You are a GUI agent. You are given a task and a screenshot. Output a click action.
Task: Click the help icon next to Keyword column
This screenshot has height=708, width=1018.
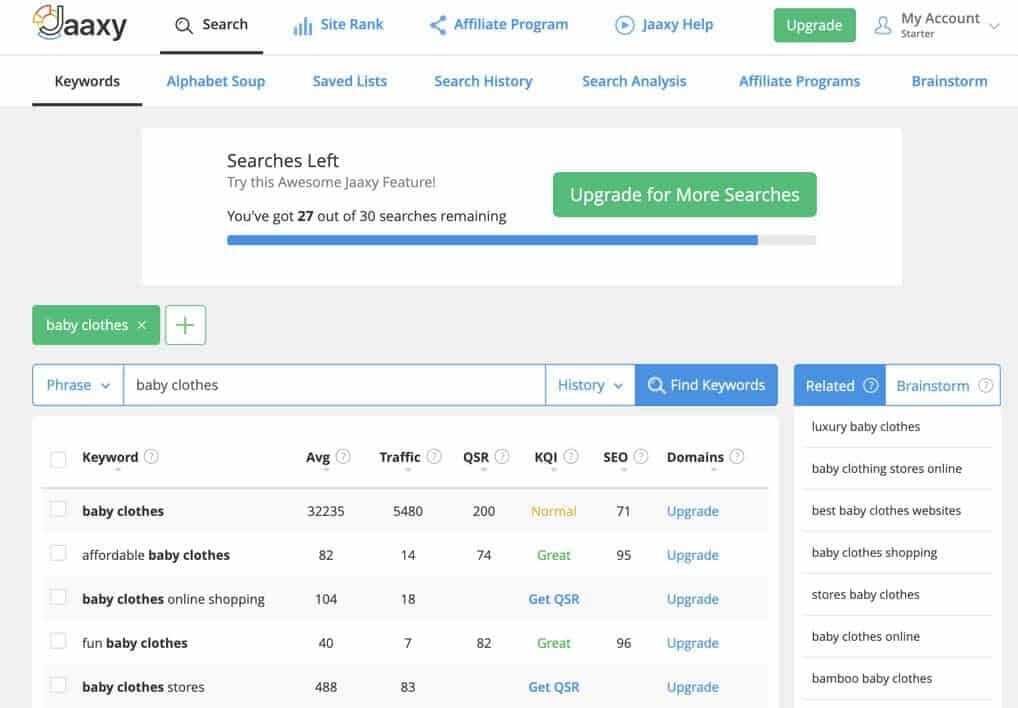click(x=151, y=456)
